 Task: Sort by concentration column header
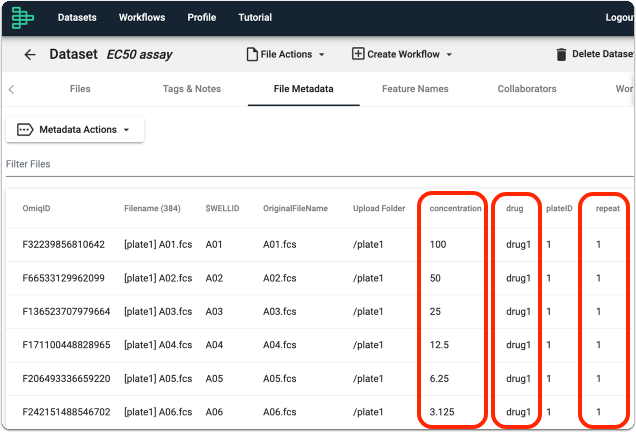455,208
